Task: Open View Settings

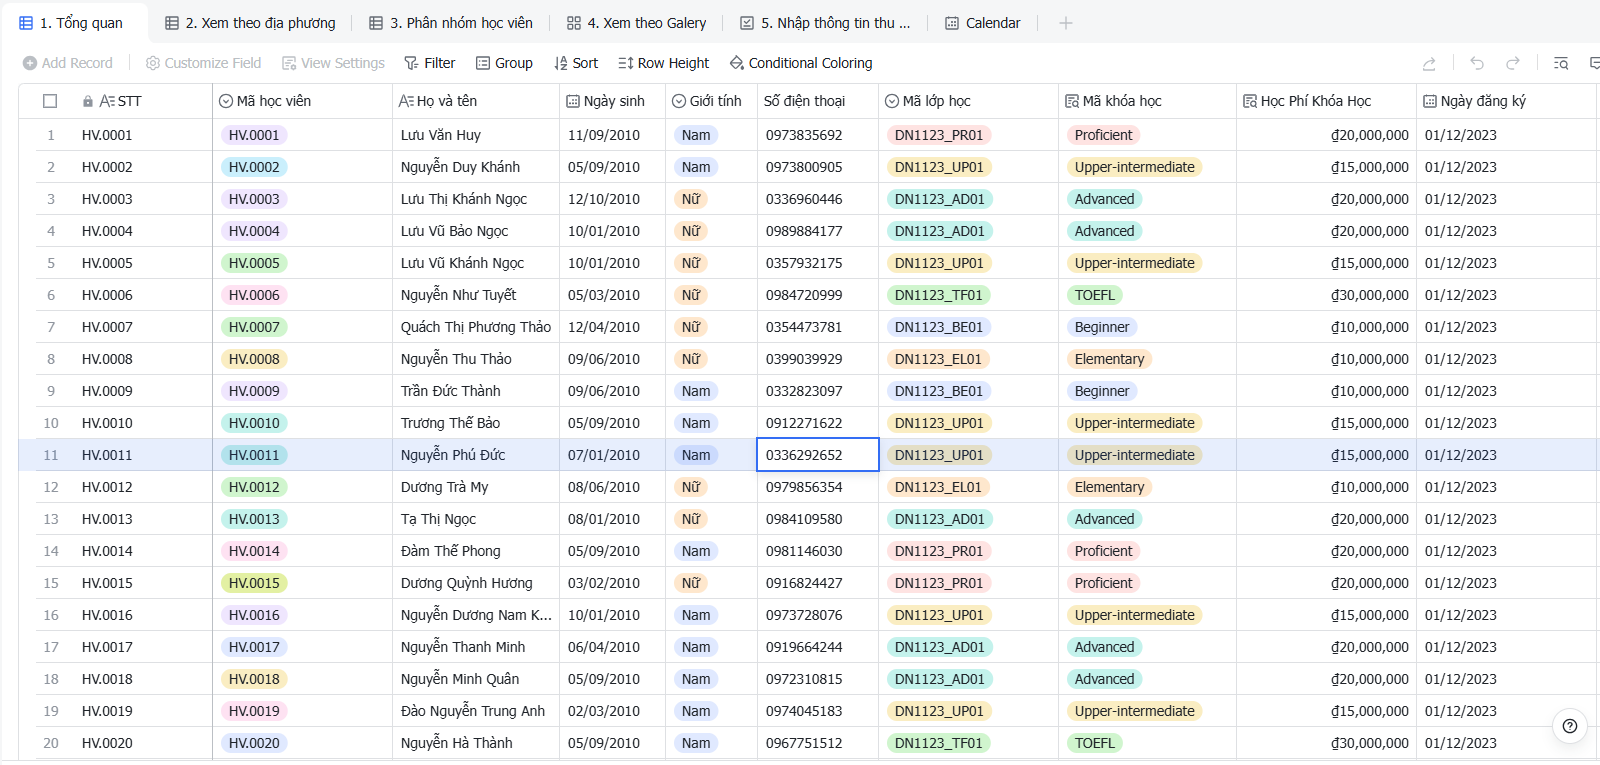Action: [x=333, y=63]
